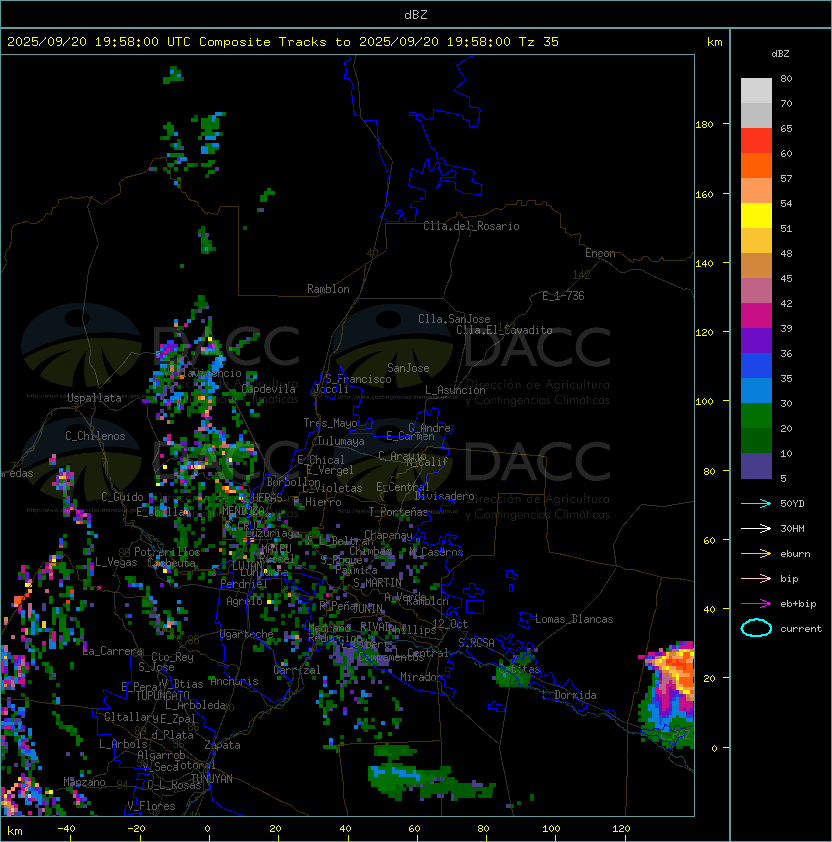Click the E_1-736 map label

pyautogui.click(x=563, y=296)
